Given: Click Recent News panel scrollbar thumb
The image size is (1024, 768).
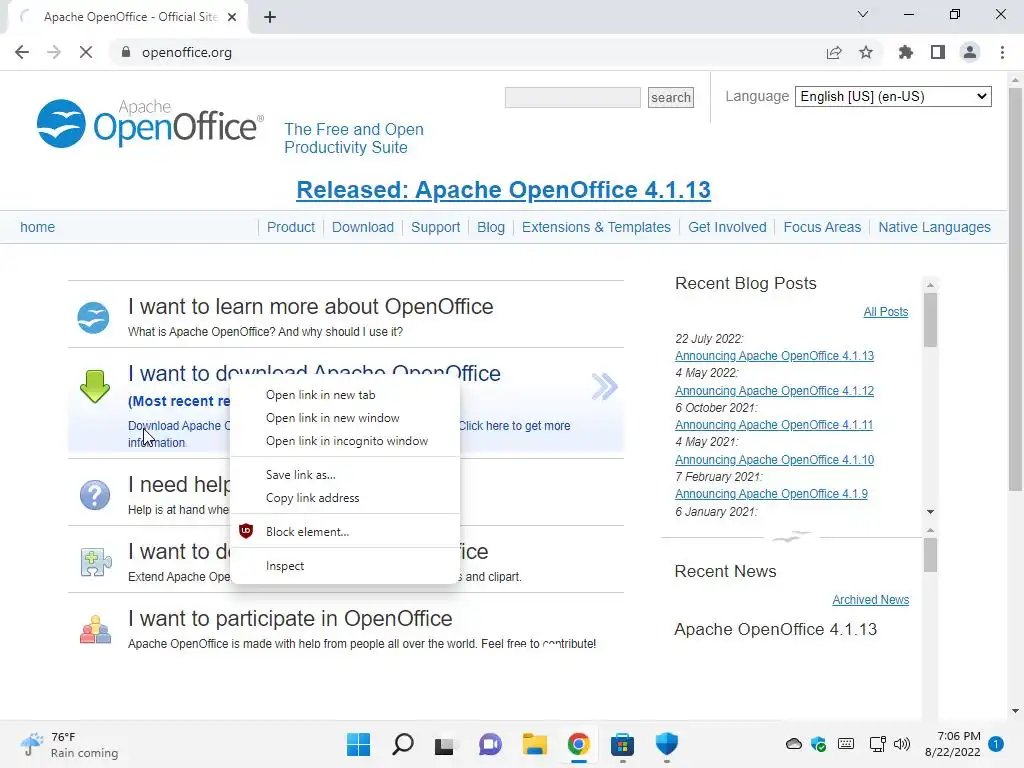Looking at the screenshot, I should pyautogui.click(x=931, y=554).
